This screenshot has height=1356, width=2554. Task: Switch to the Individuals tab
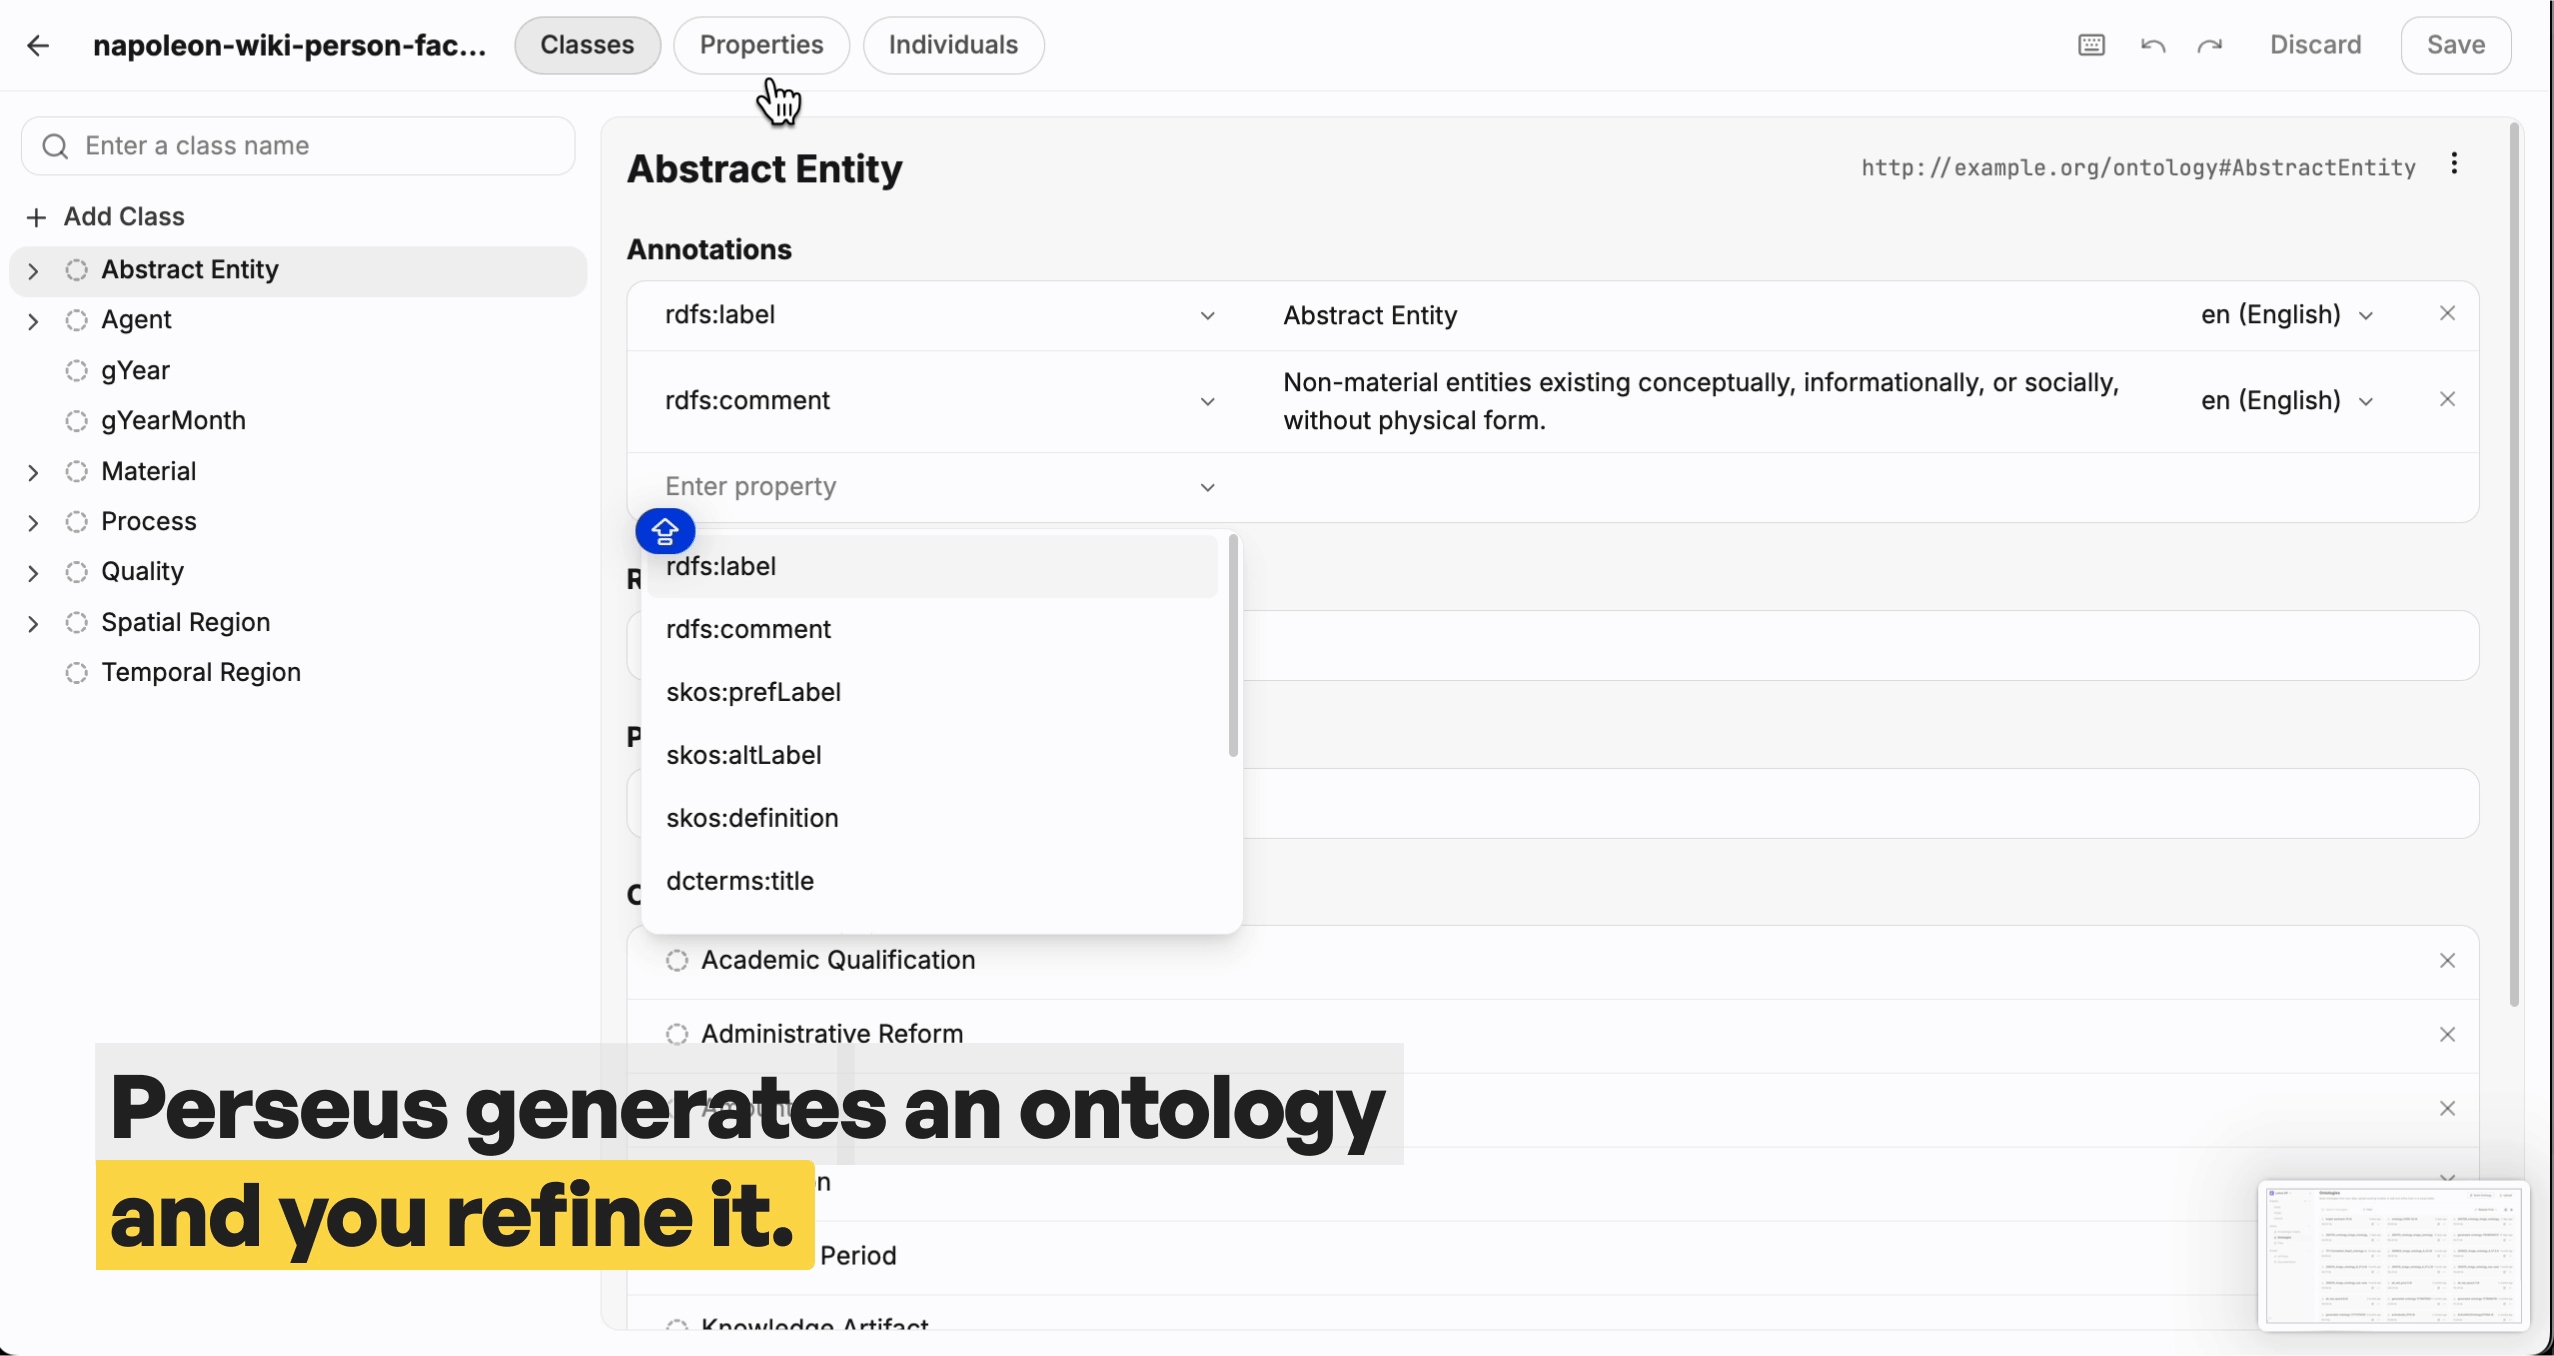(x=953, y=45)
